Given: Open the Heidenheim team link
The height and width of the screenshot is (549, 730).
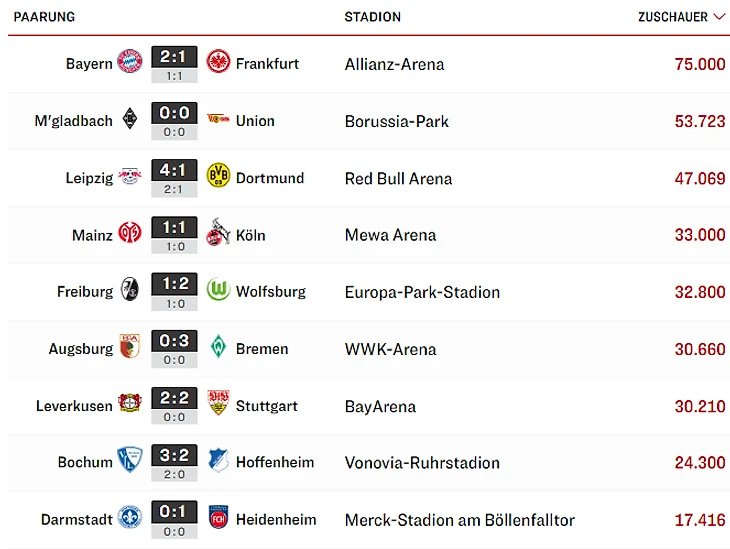Looking at the screenshot, I should 276,519.
